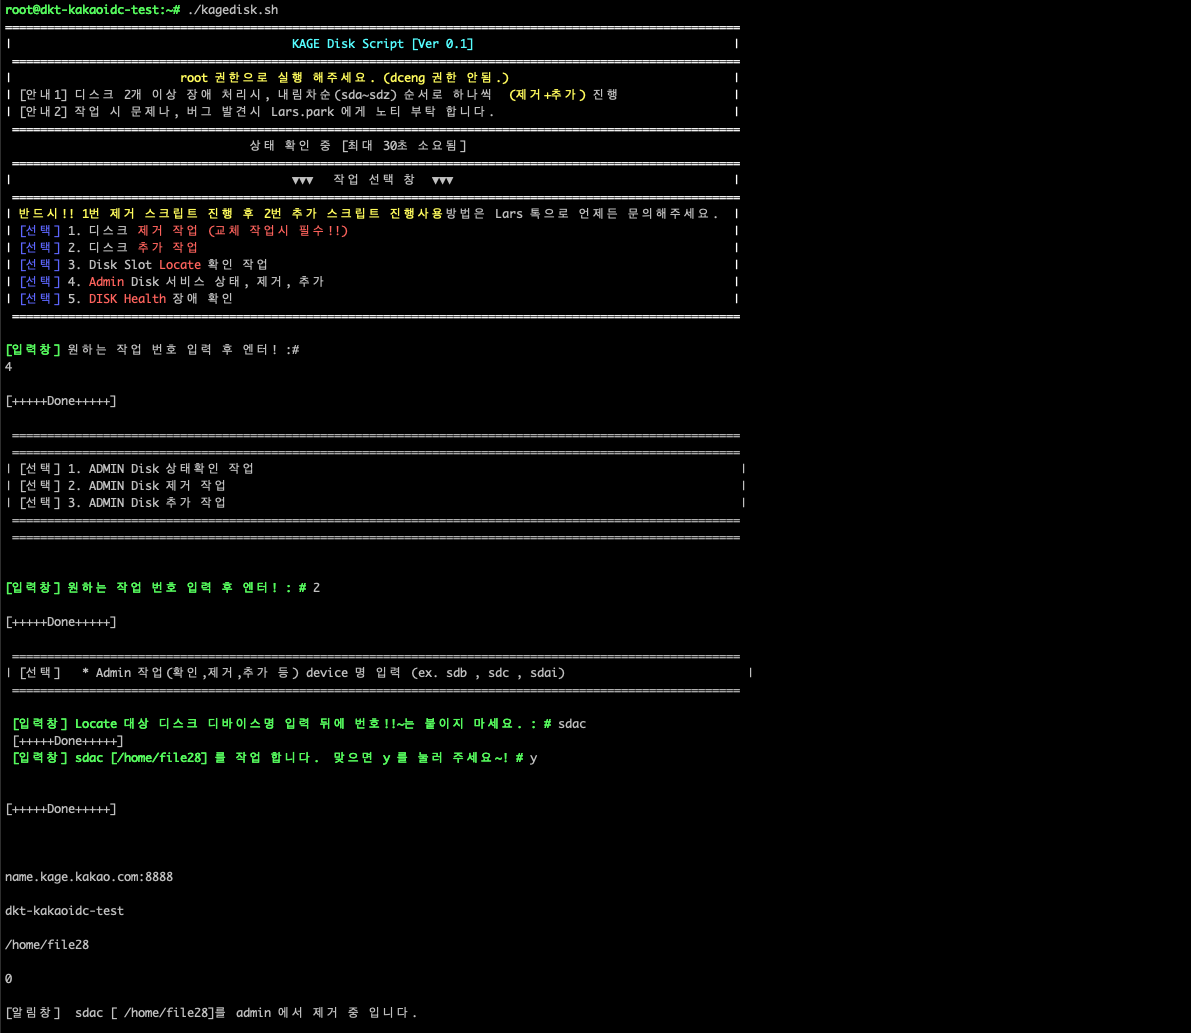
Task: Click the command line './kagedisk.sh'
Action: pyautogui.click(x=232, y=10)
